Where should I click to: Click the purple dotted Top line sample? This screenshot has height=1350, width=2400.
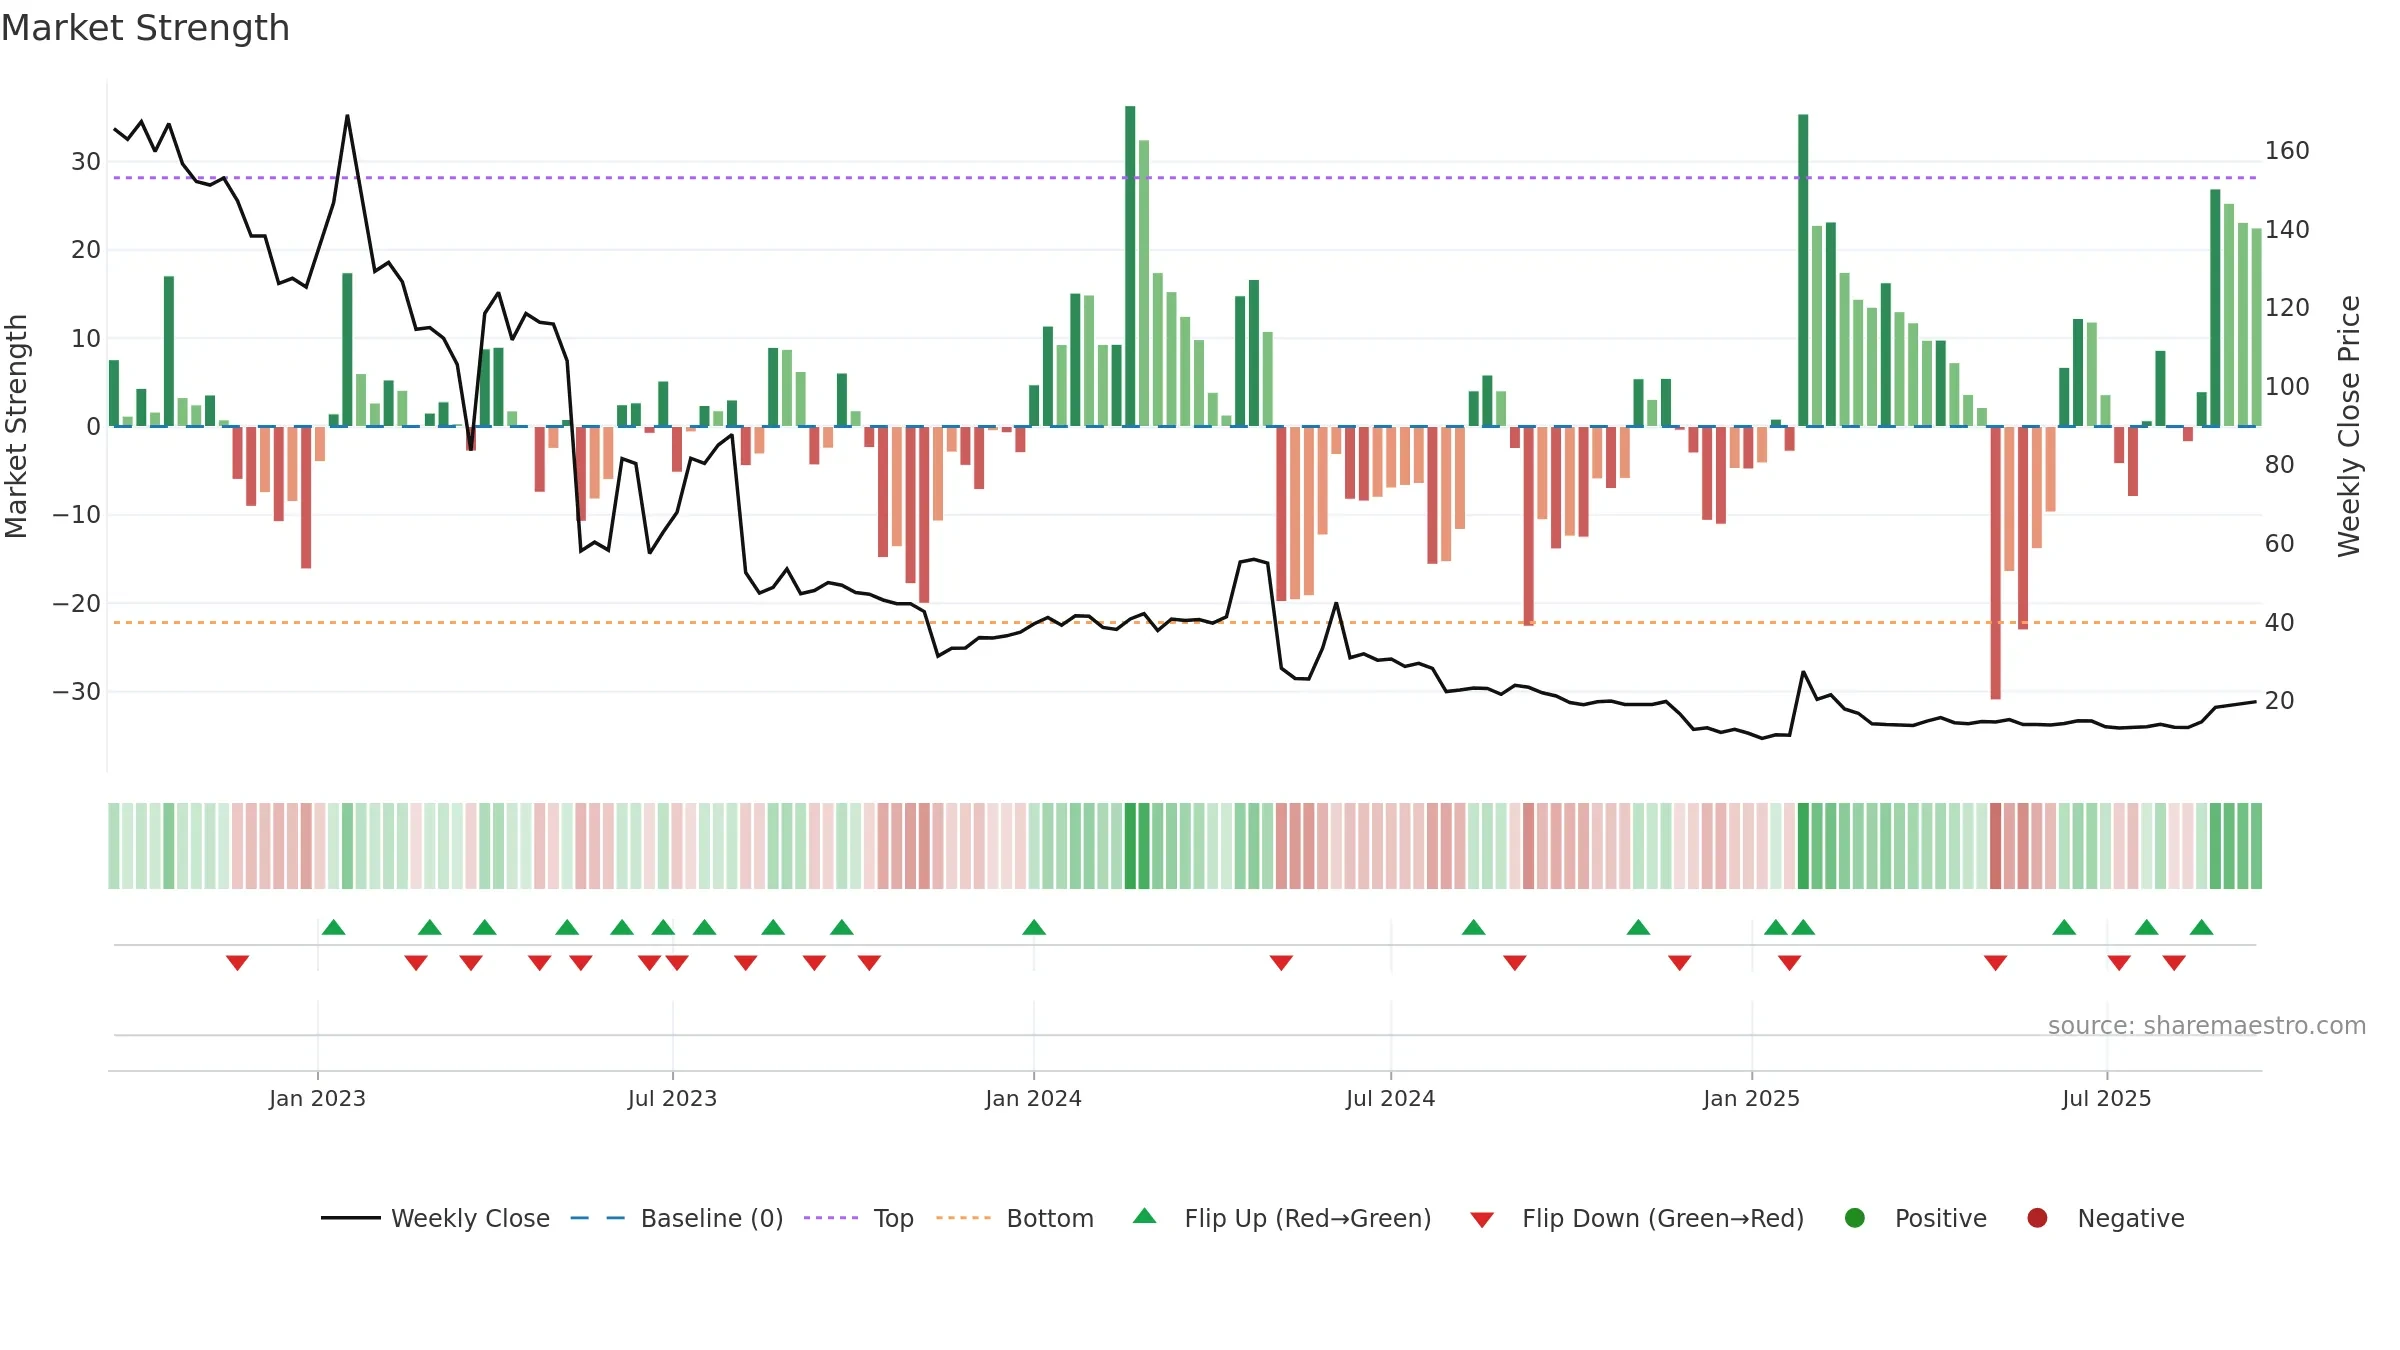pos(831,1218)
